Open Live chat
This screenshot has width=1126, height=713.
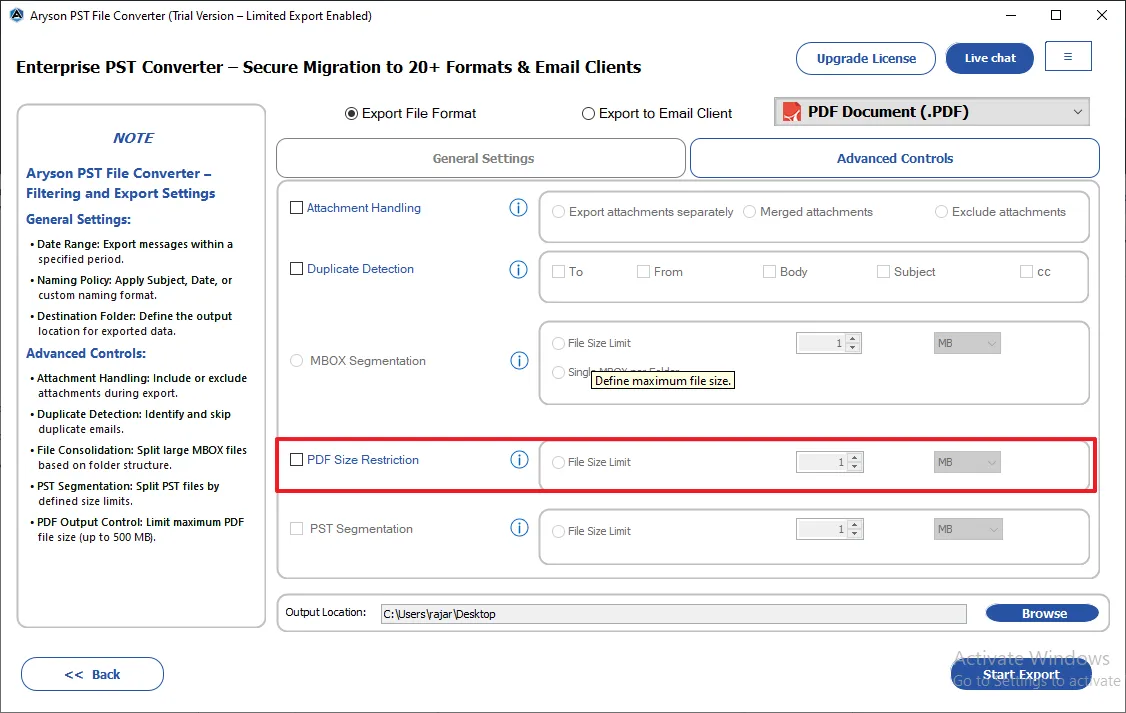[x=990, y=58]
